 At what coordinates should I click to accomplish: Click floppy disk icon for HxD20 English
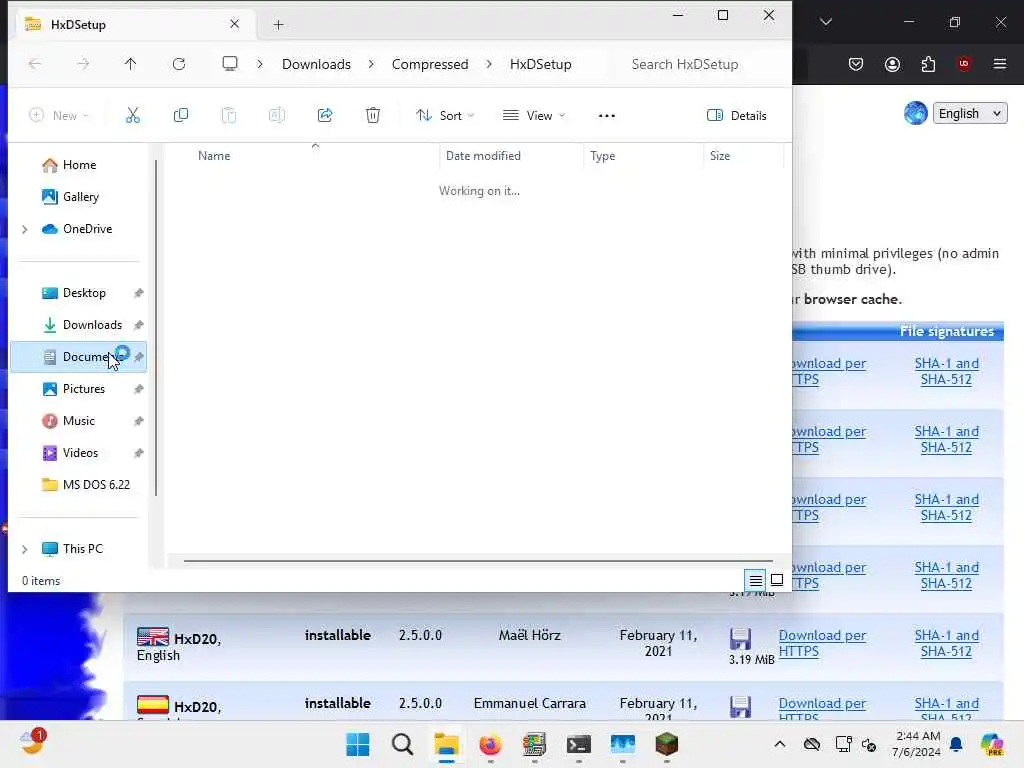(x=741, y=639)
